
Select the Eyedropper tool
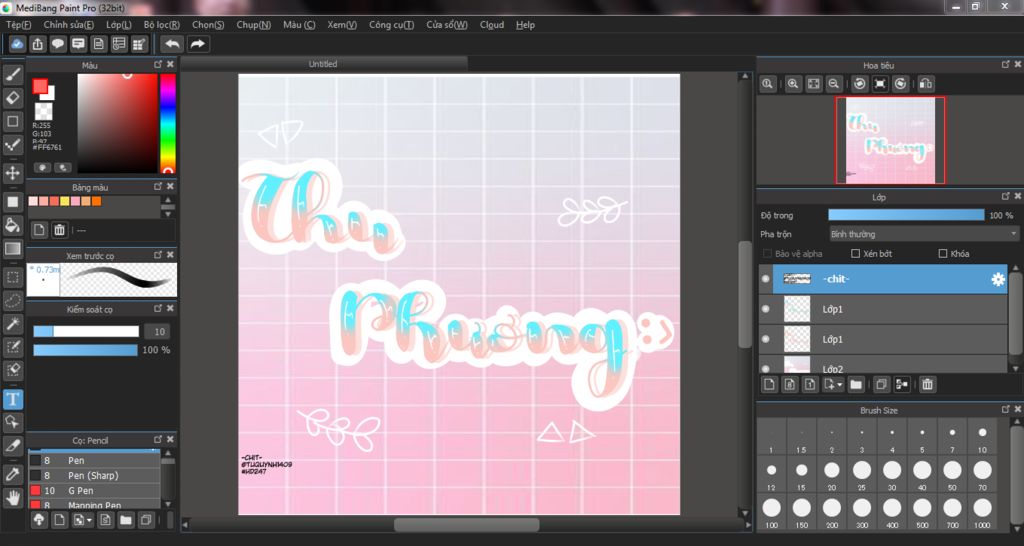tap(12, 474)
